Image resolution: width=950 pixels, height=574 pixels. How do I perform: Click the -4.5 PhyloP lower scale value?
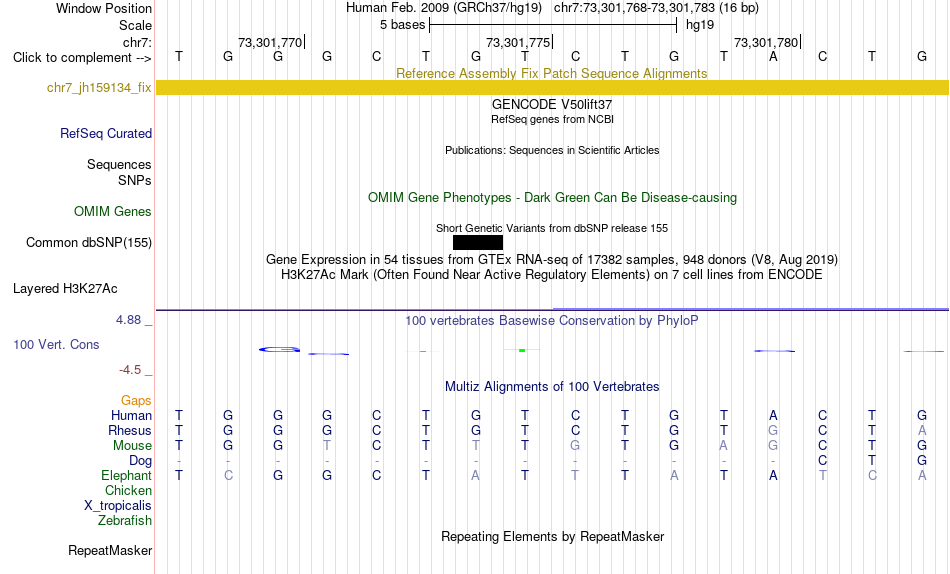[x=130, y=370]
